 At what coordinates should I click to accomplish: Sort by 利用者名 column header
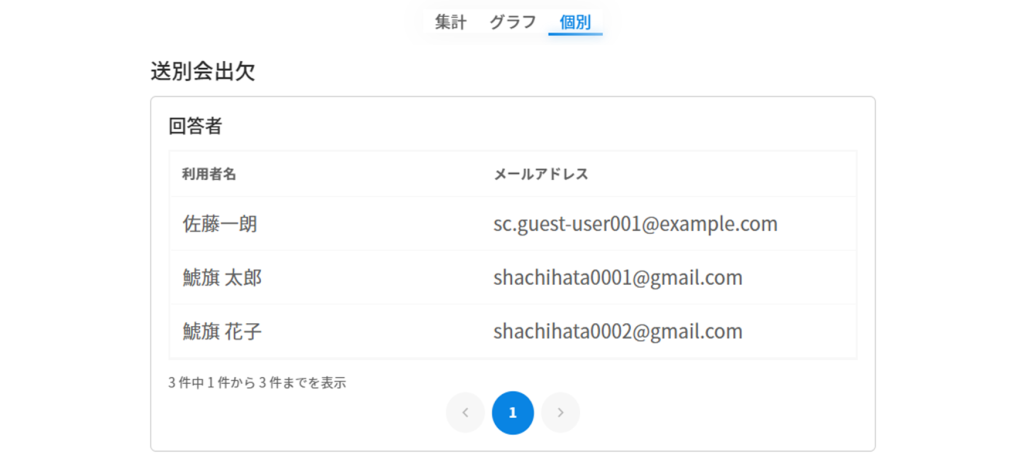pyautogui.click(x=209, y=174)
